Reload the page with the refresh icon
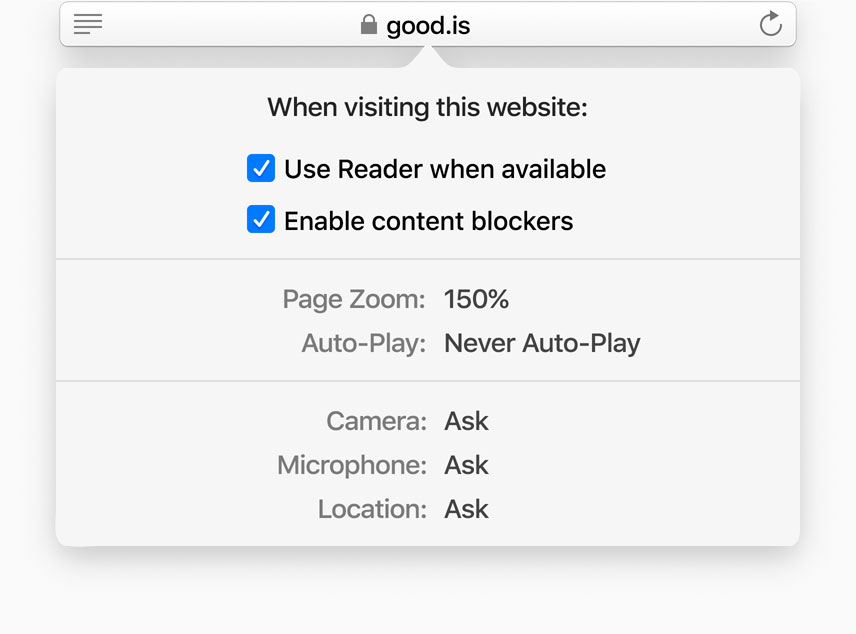This screenshot has width=856, height=634. [x=770, y=24]
